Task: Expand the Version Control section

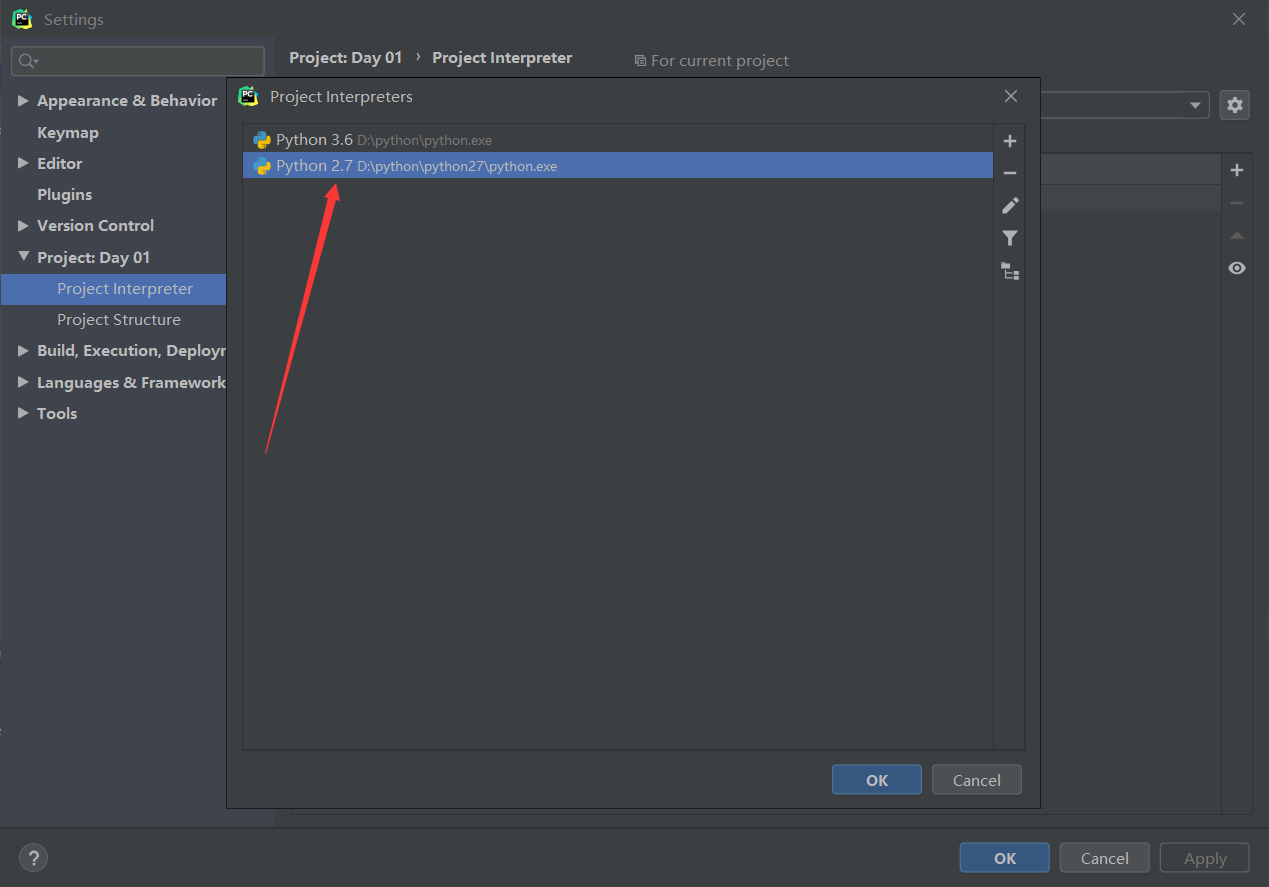Action: tap(24, 226)
